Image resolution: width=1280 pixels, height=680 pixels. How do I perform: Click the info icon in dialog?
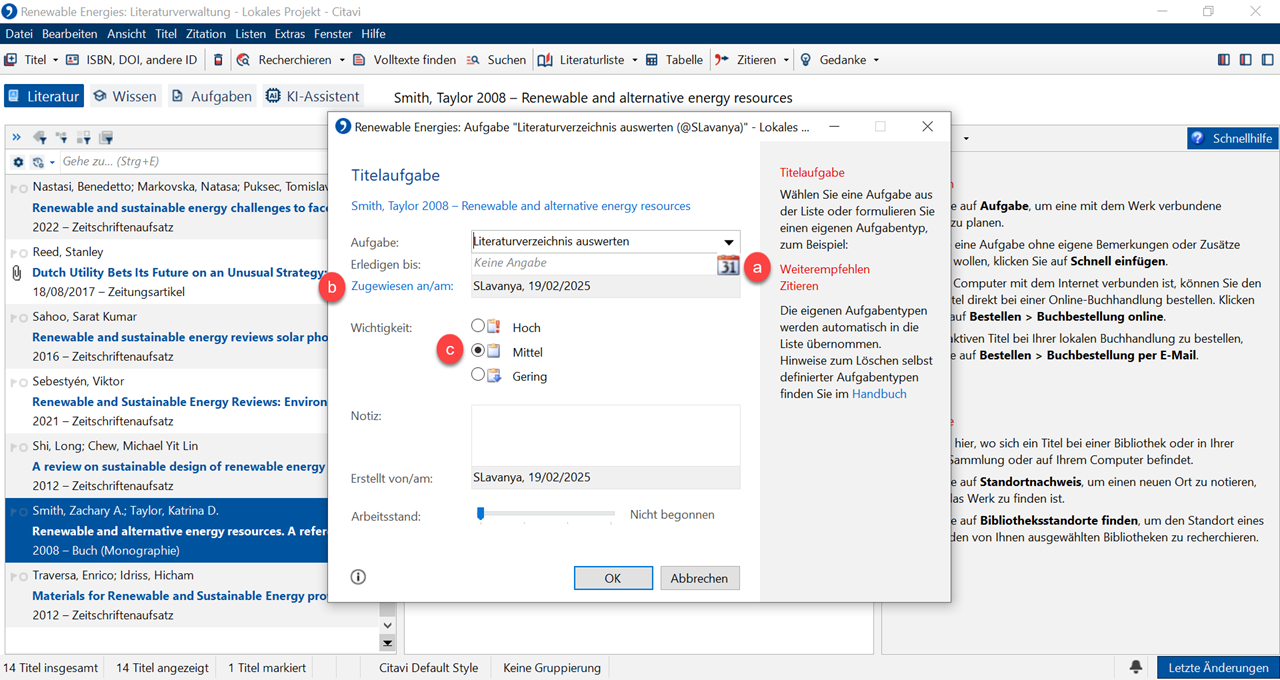(358, 577)
